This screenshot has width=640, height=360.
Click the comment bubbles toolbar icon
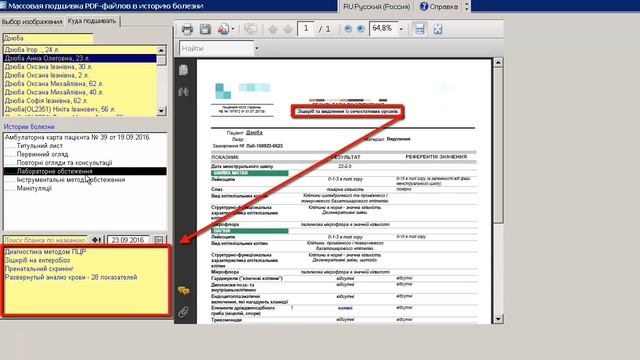[250, 29]
